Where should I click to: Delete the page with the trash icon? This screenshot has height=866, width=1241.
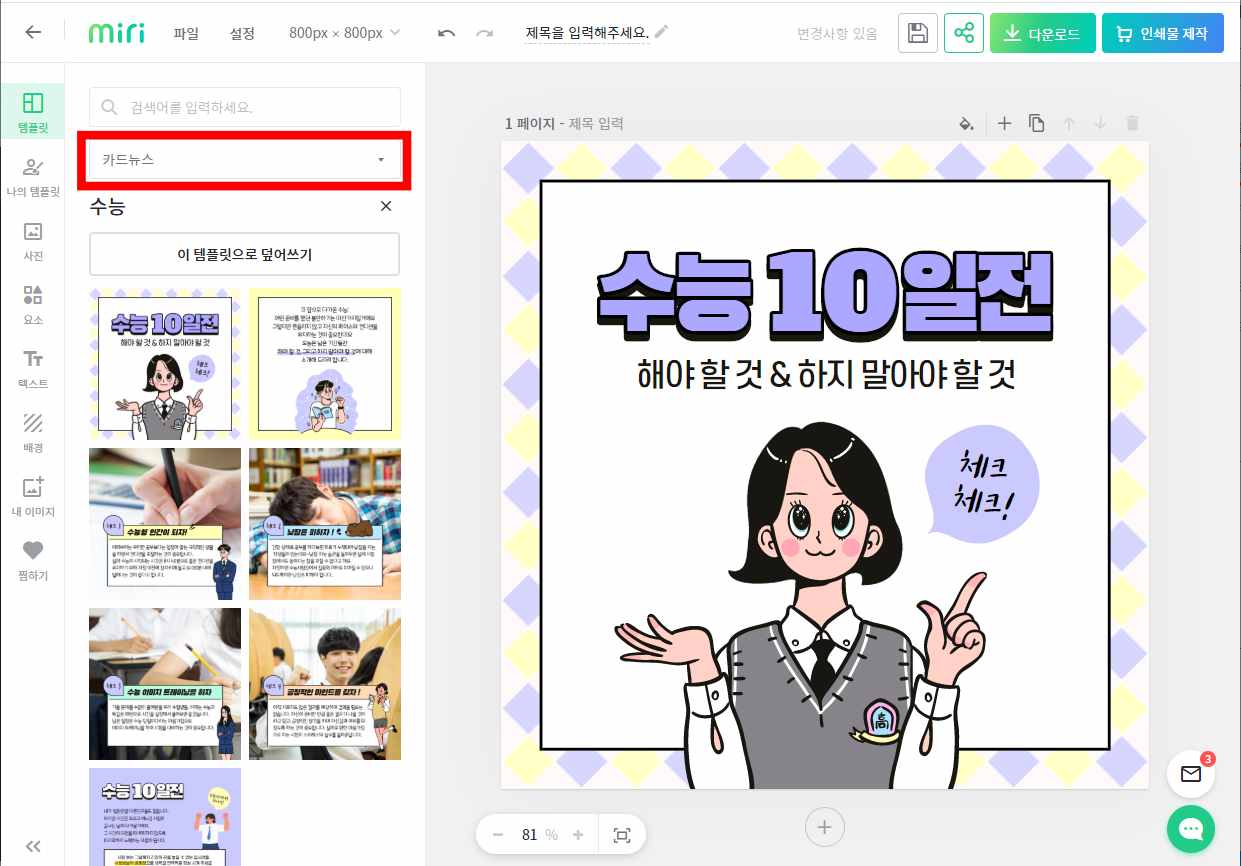(x=1132, y=123)
